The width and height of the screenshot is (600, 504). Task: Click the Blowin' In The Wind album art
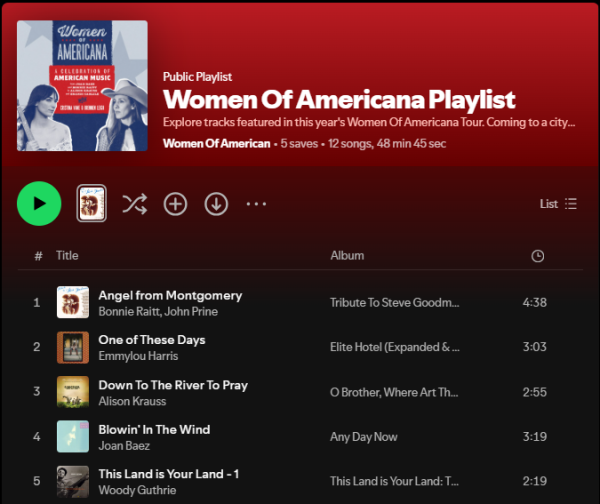coord(73,436)
